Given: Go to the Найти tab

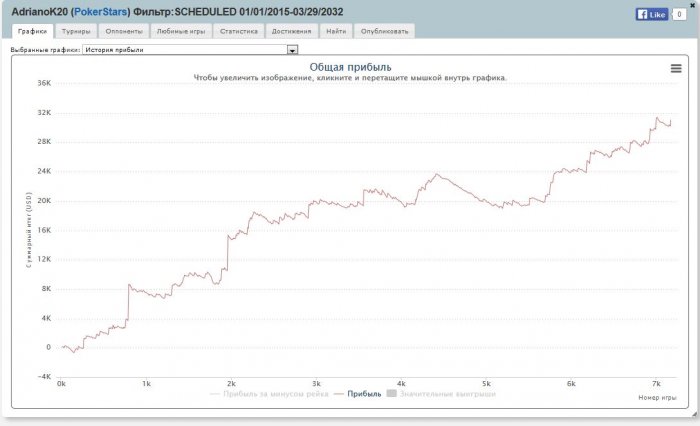Looking at the screenshot, I should tap(336, 31).
